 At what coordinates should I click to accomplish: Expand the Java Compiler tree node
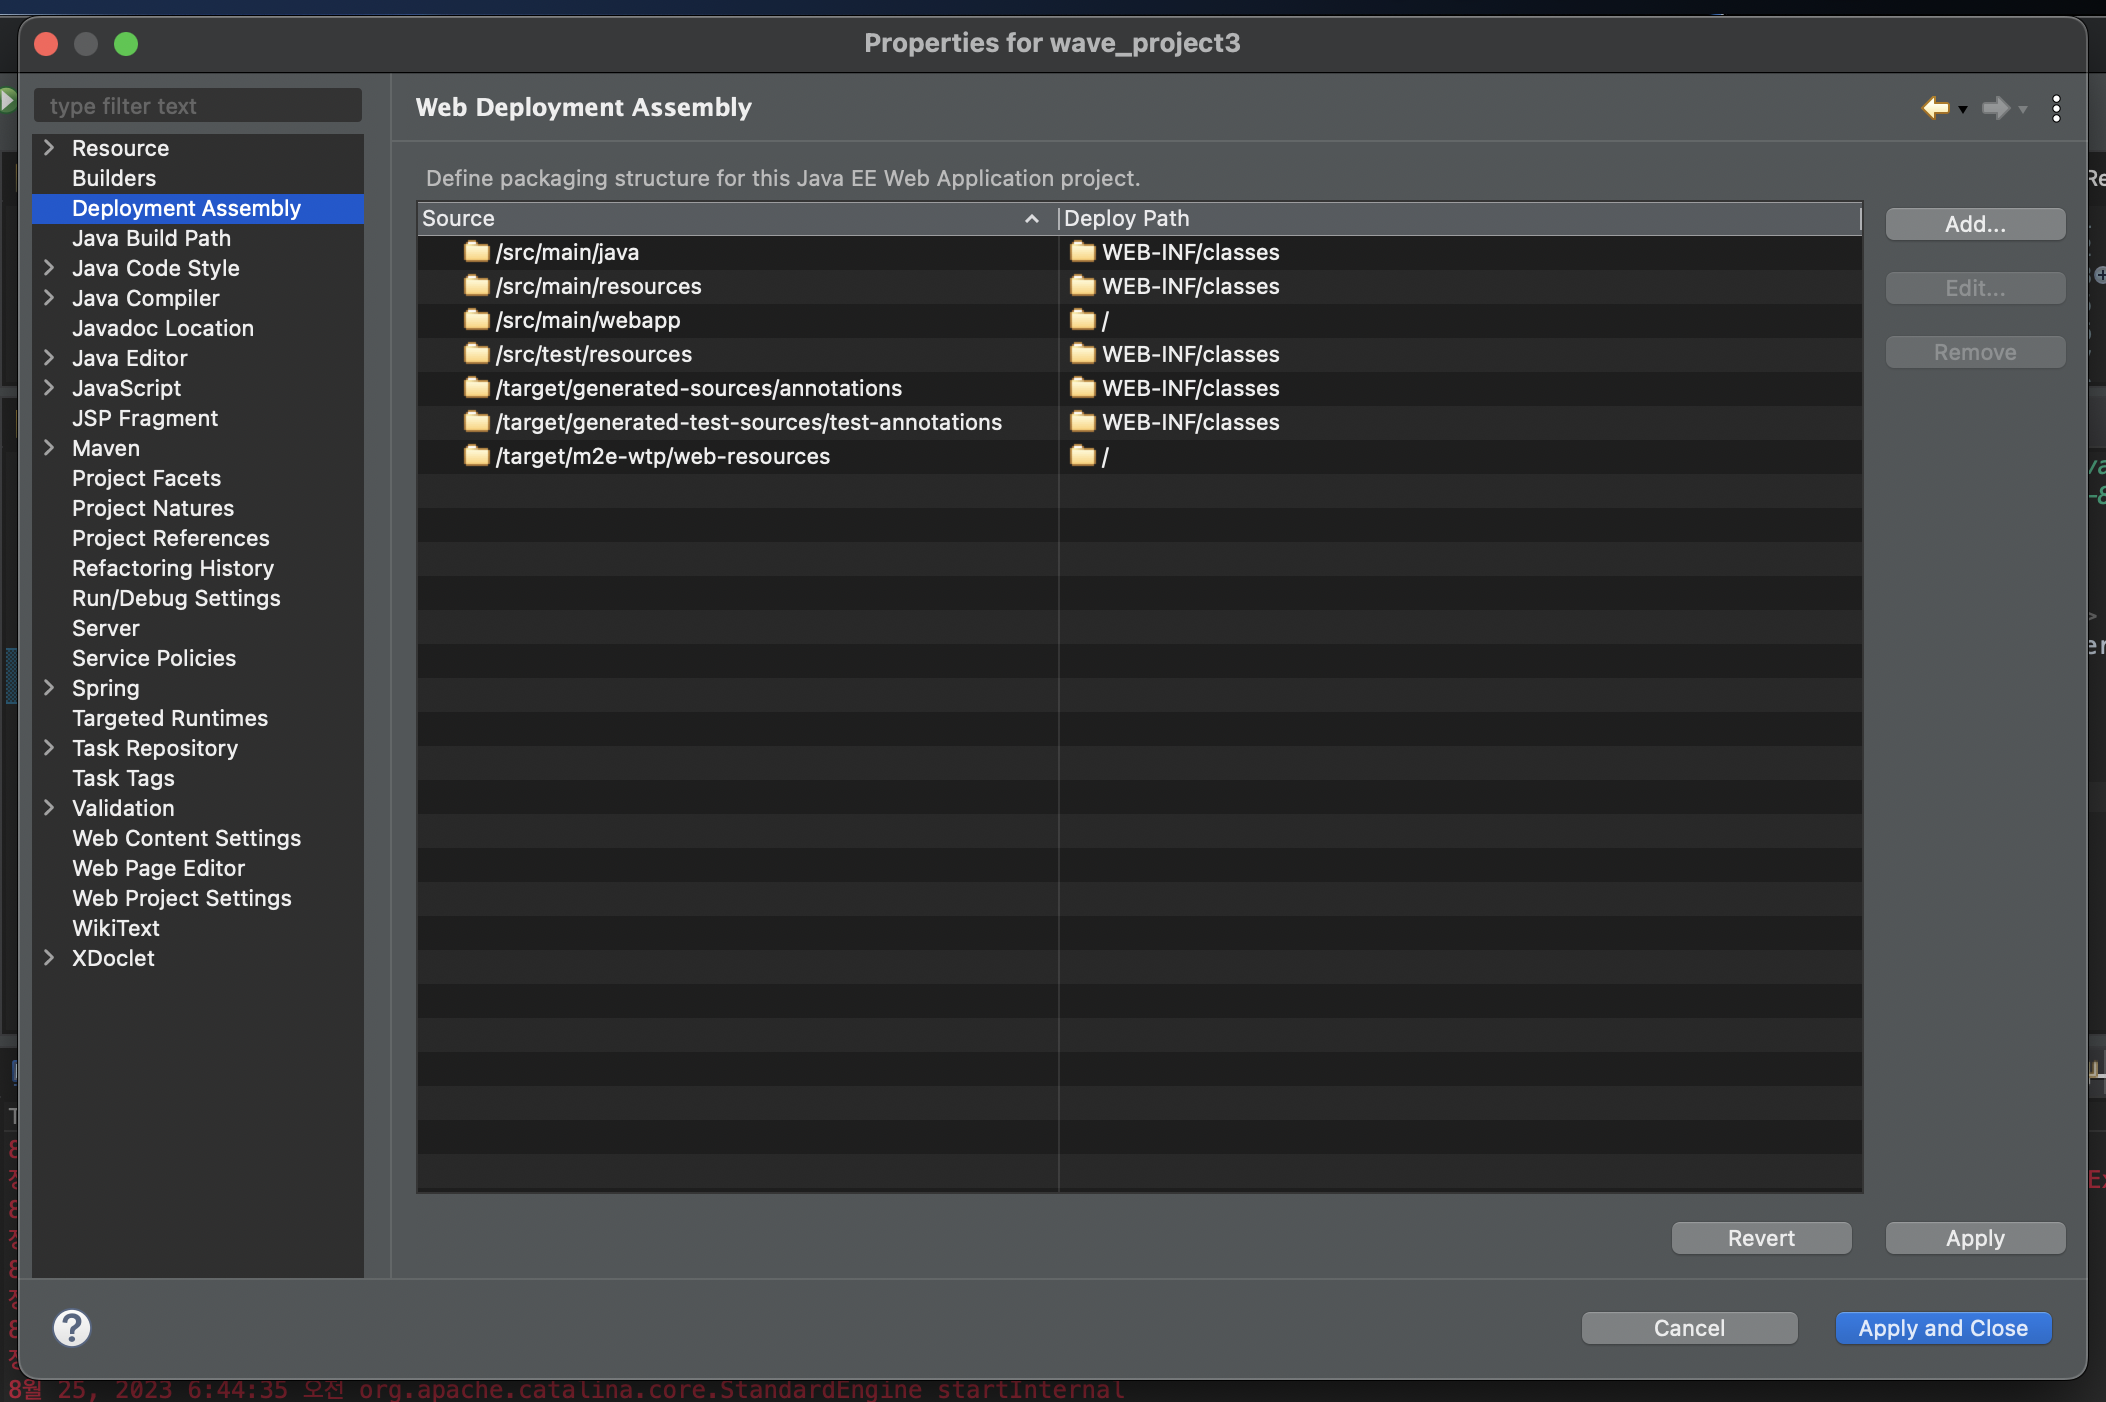(49, 298)
